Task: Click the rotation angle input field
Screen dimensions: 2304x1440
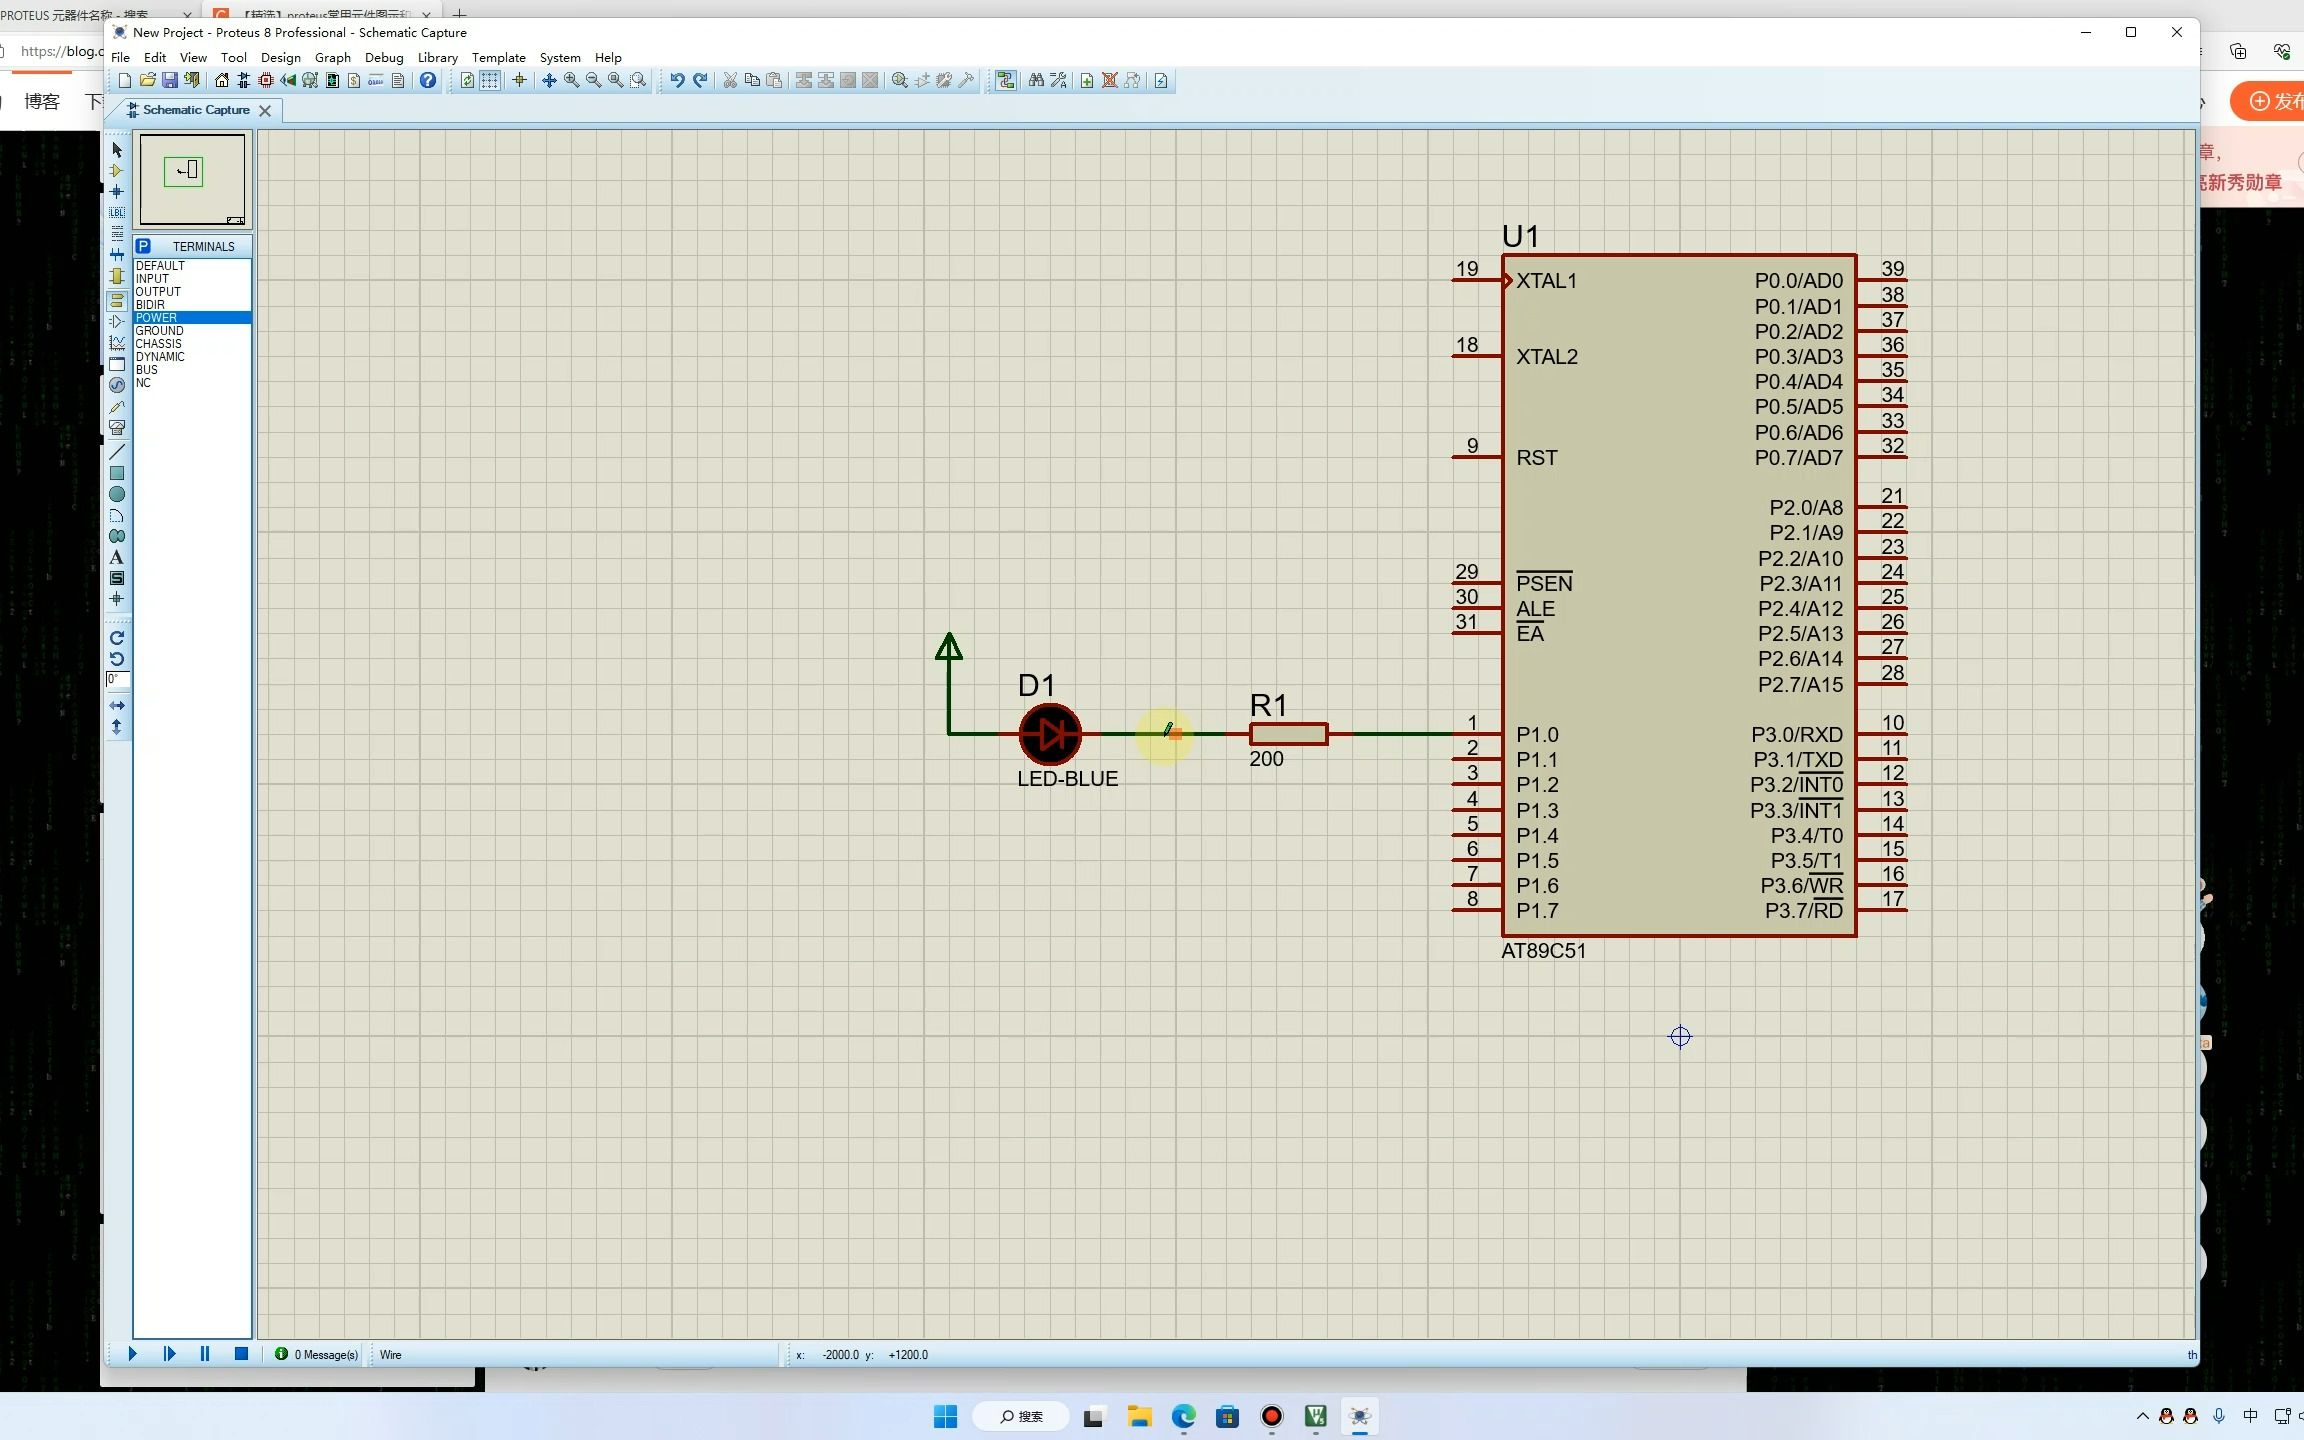Action: [117, 680]
